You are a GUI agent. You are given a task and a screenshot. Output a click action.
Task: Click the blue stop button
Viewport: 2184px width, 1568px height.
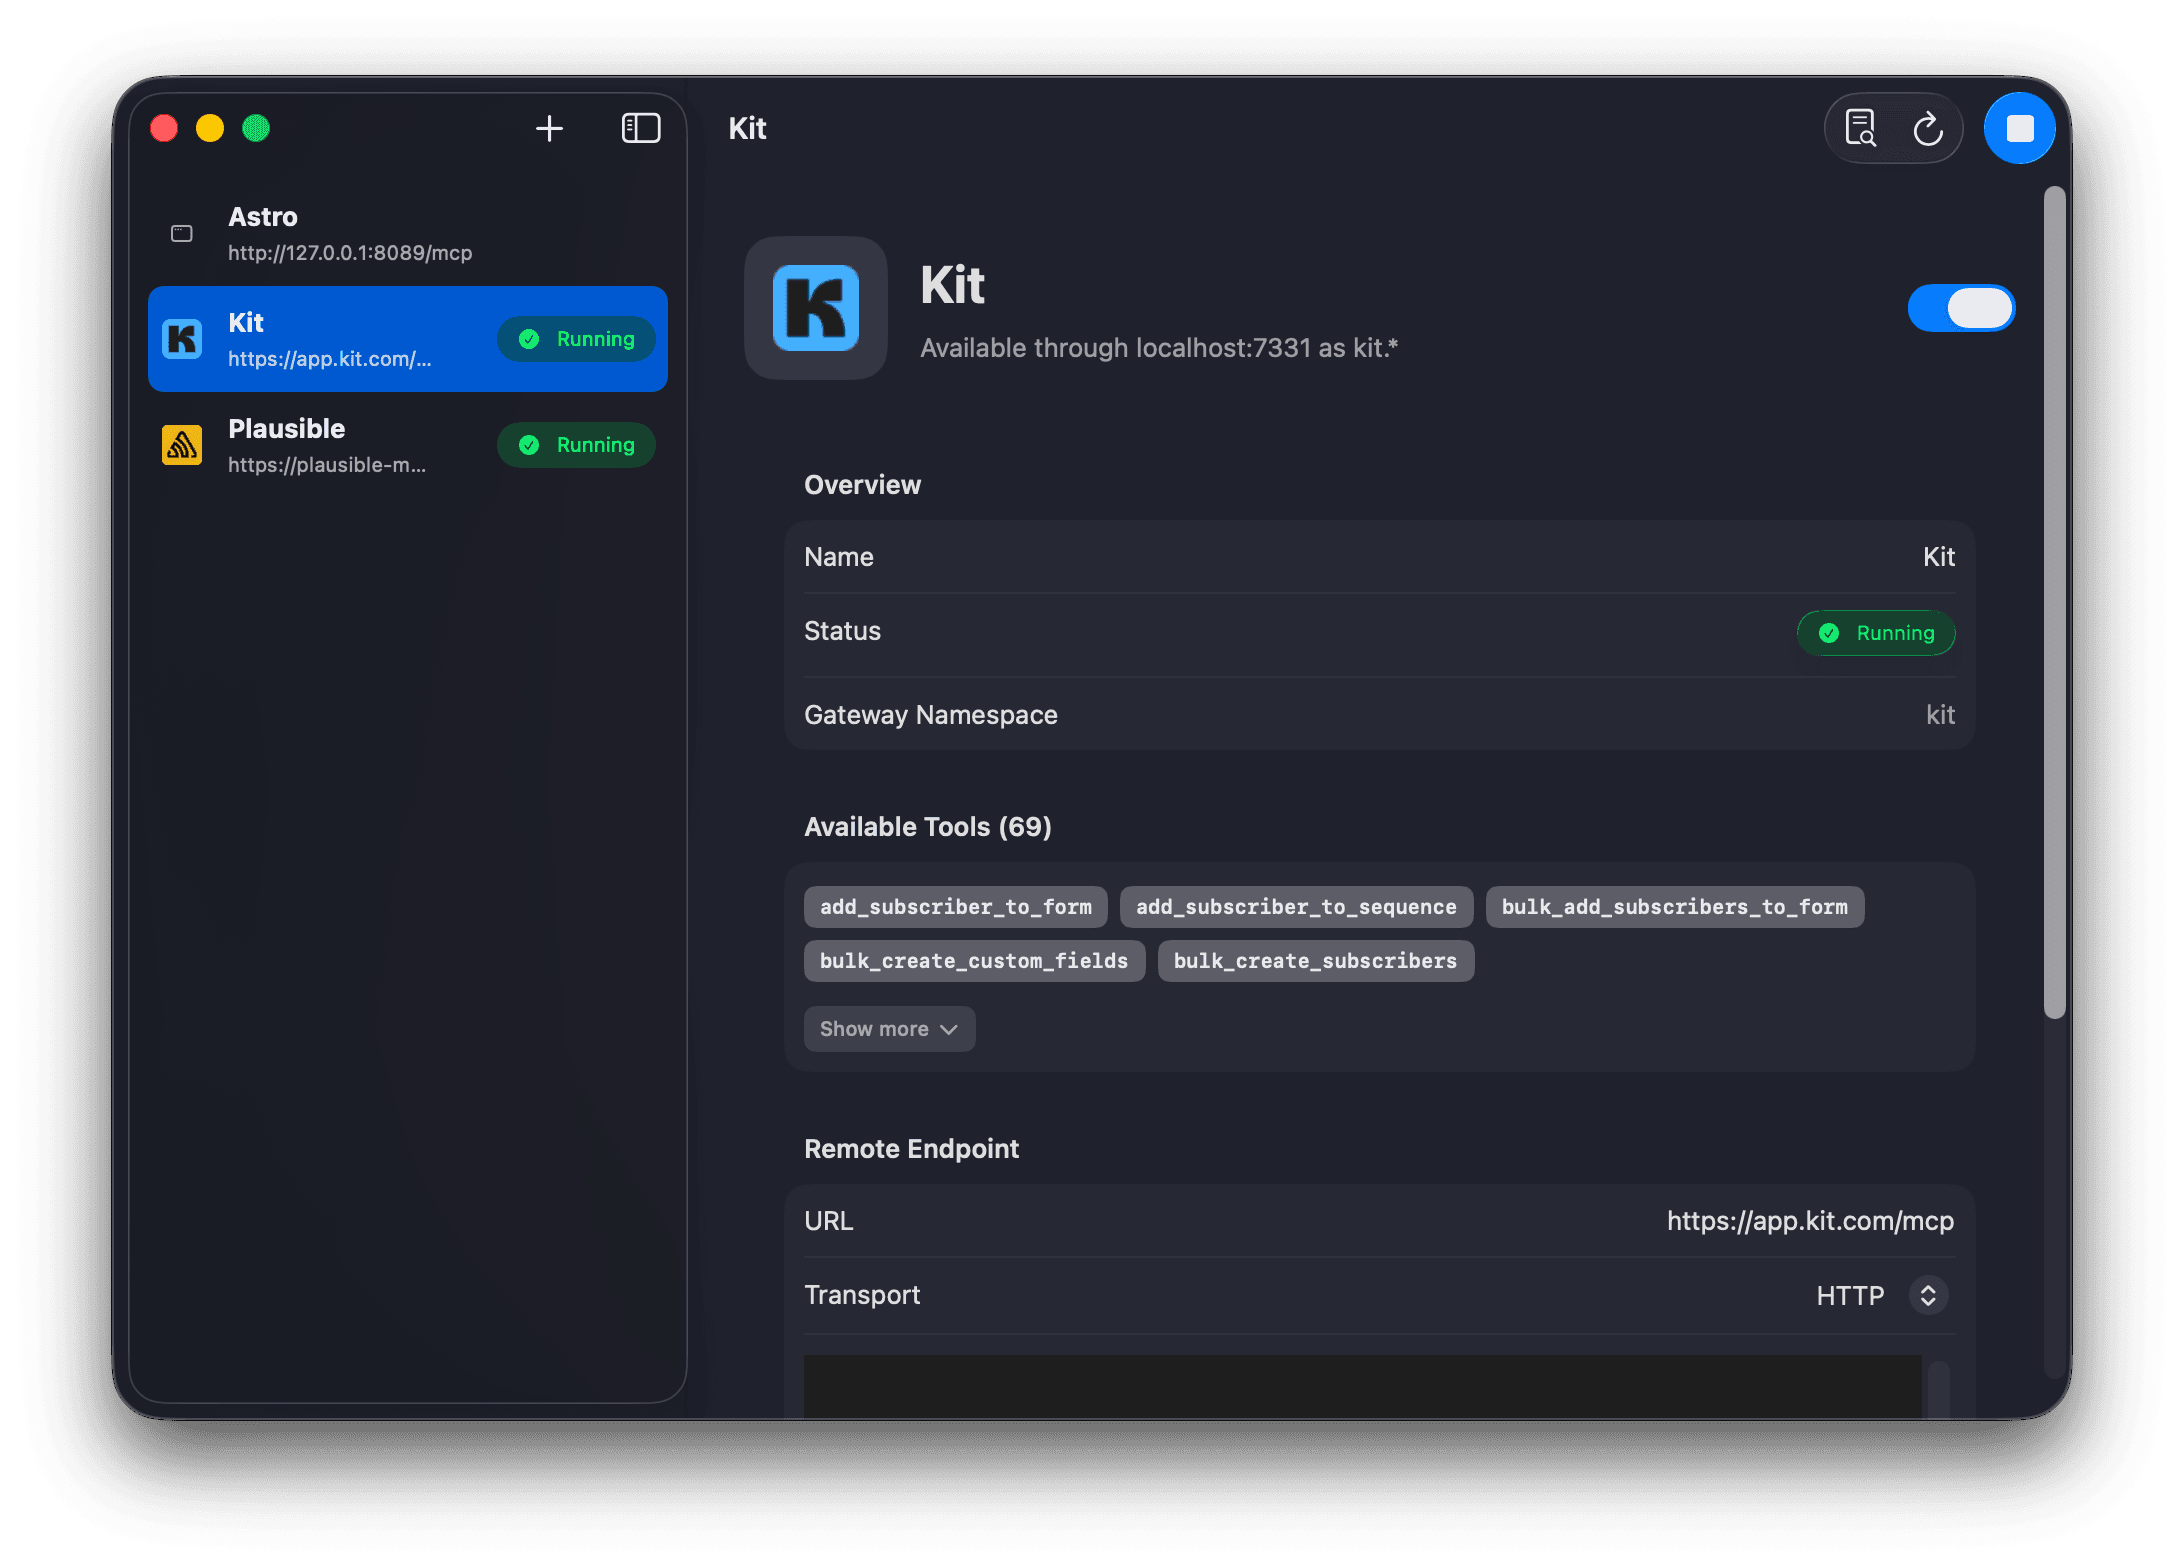coord(2020,128)
